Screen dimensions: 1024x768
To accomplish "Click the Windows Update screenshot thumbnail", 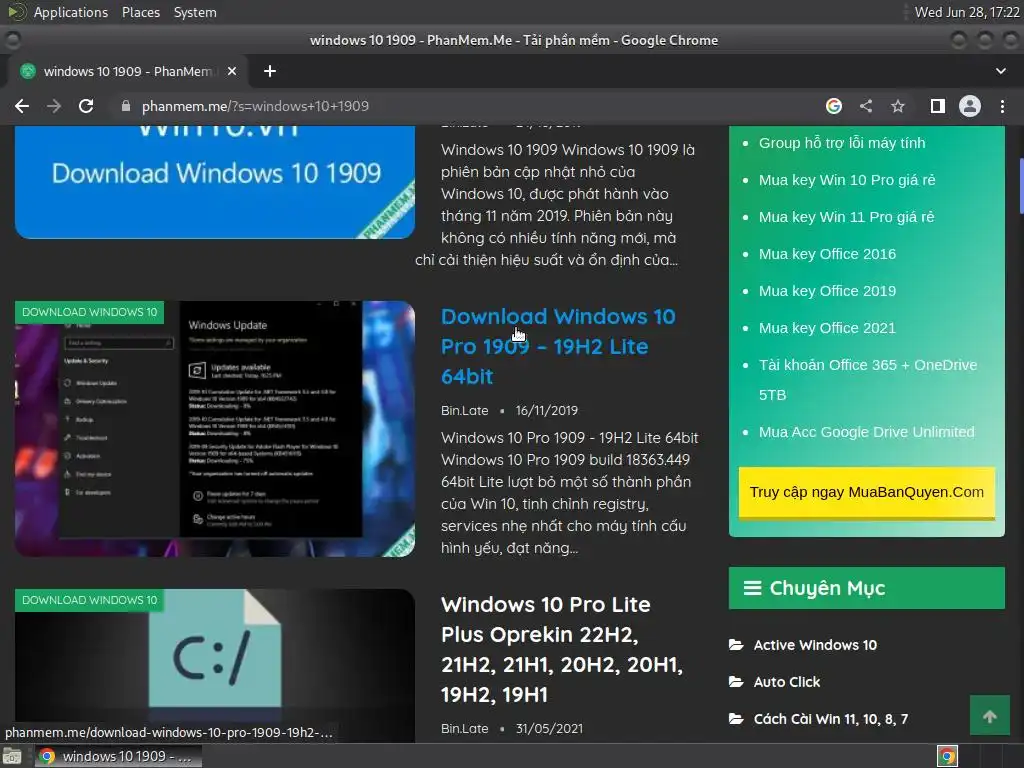I will pos(215,428).
